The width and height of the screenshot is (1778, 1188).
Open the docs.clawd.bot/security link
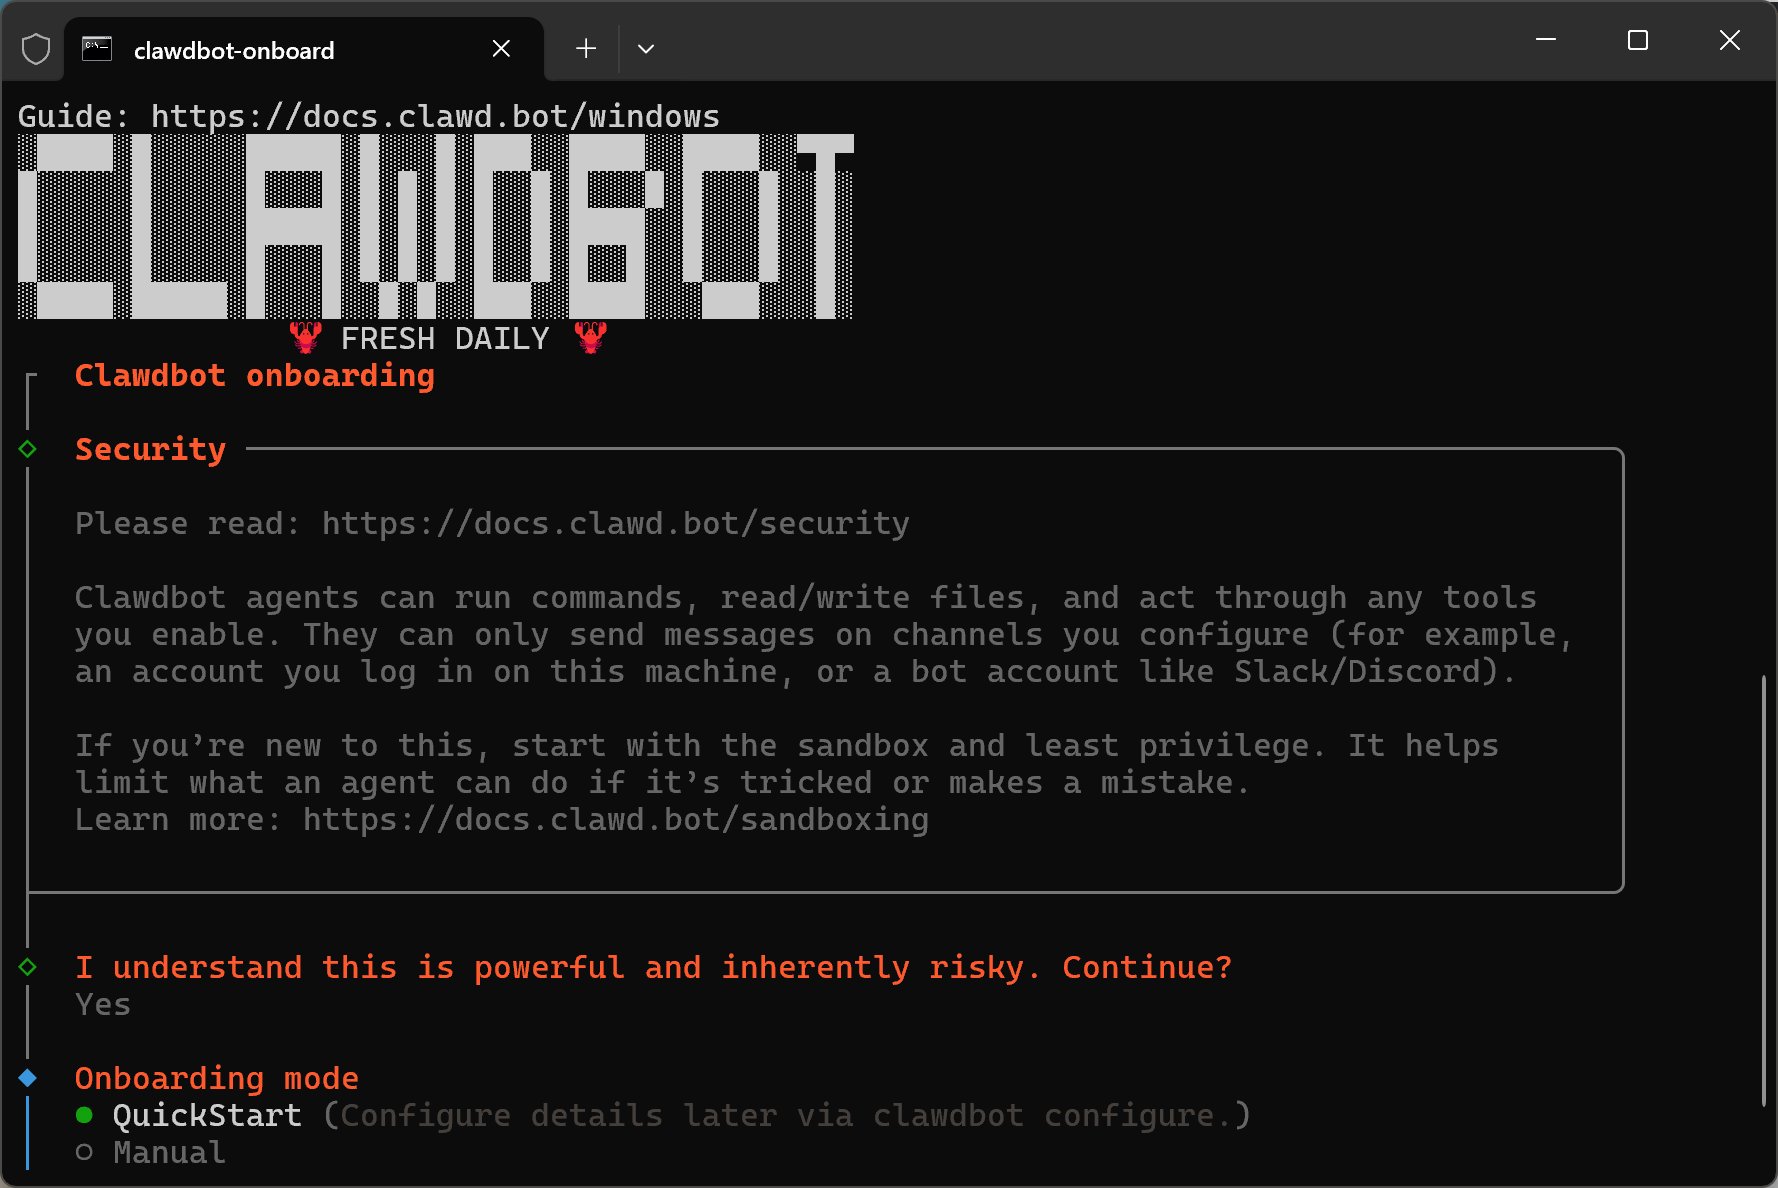[x=615, y=523]
